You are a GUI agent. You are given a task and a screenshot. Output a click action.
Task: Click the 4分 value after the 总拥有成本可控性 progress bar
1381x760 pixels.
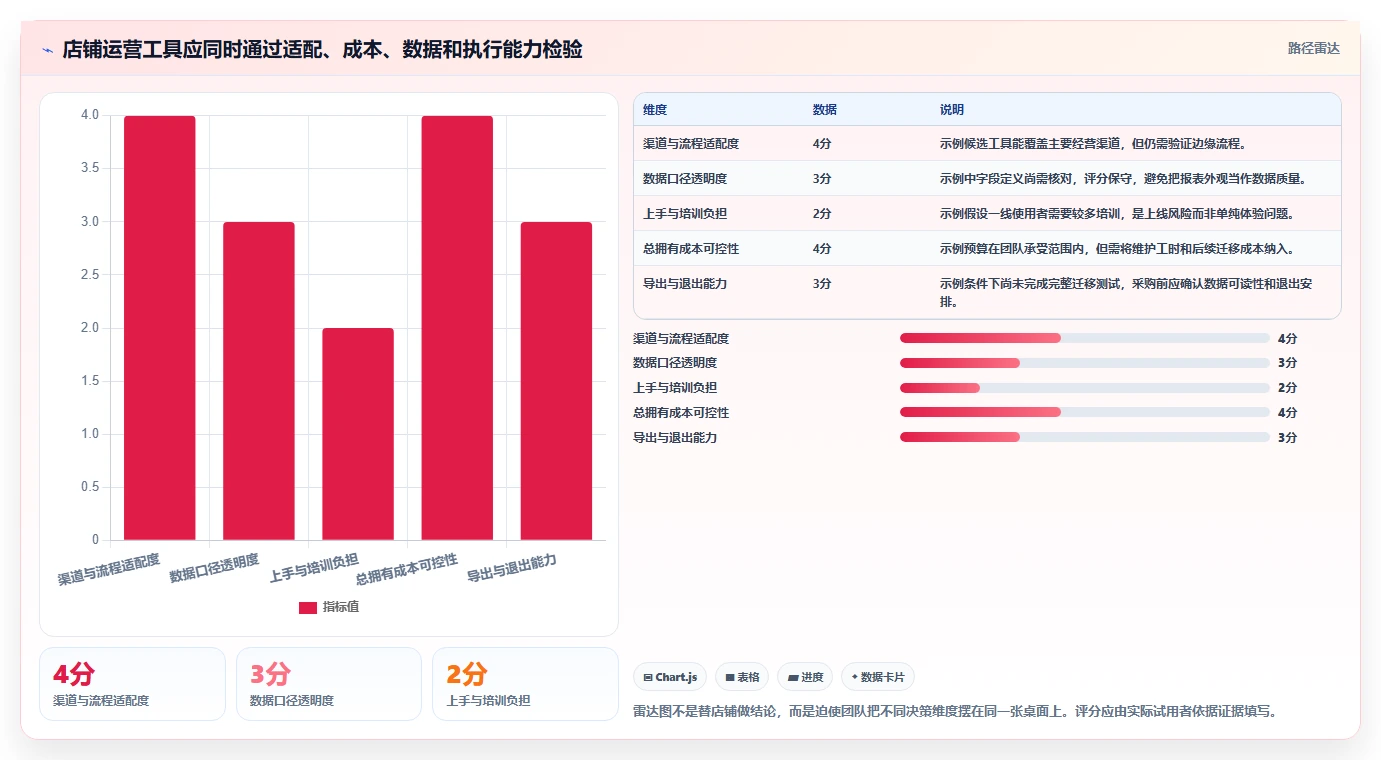(x=1287, y=412)
